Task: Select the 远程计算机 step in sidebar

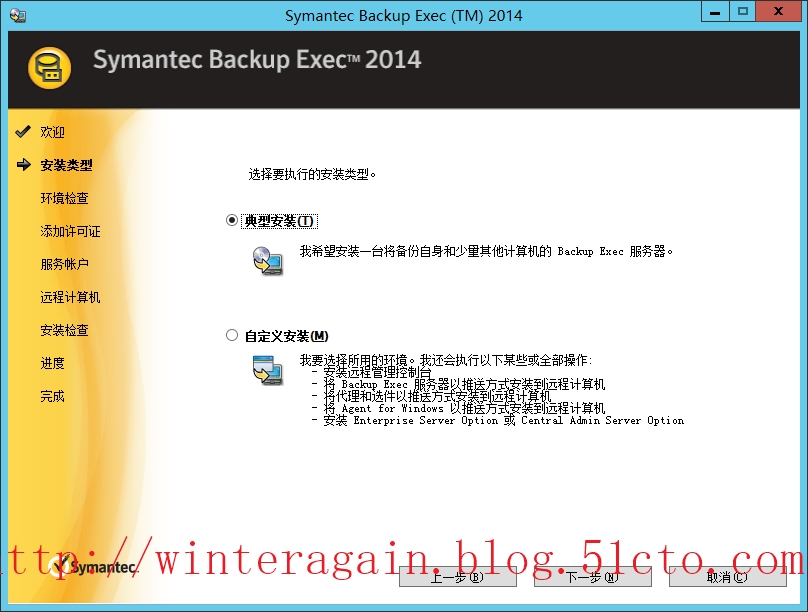Action: [71, 297]
